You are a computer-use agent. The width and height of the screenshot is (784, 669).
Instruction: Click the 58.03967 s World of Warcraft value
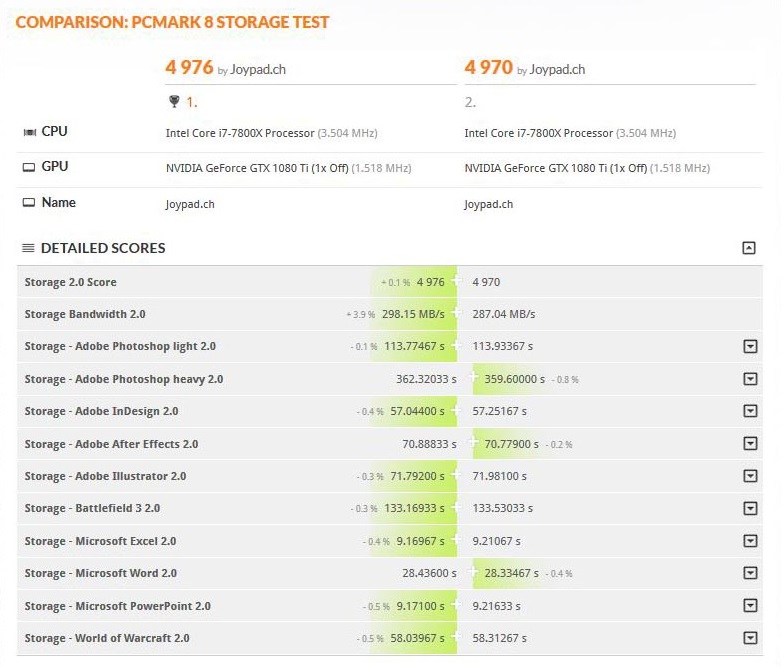tap(418, 638)
